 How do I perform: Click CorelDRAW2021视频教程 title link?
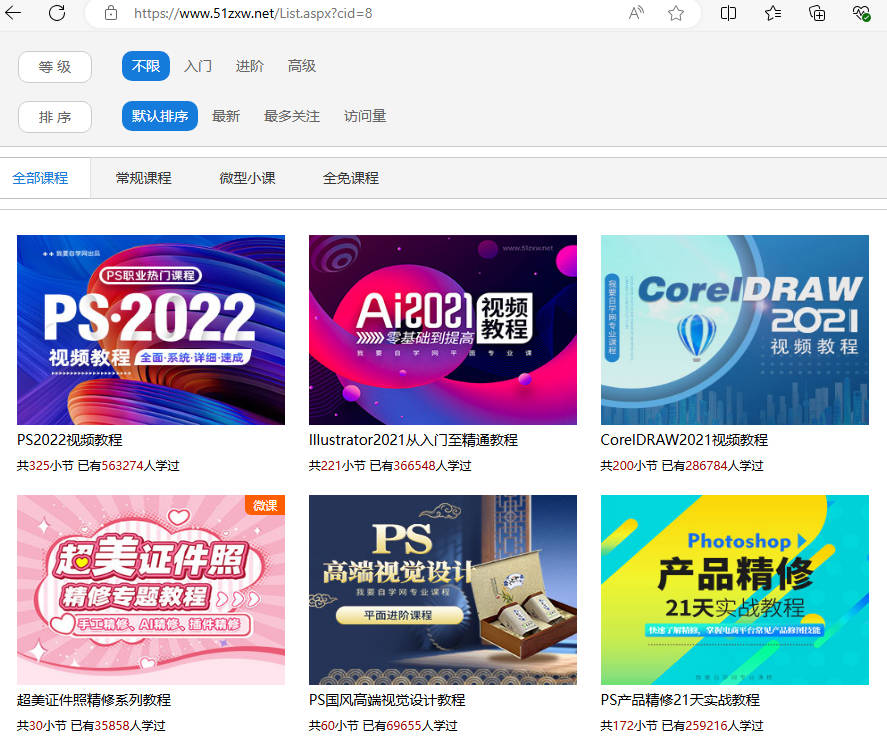684,440
